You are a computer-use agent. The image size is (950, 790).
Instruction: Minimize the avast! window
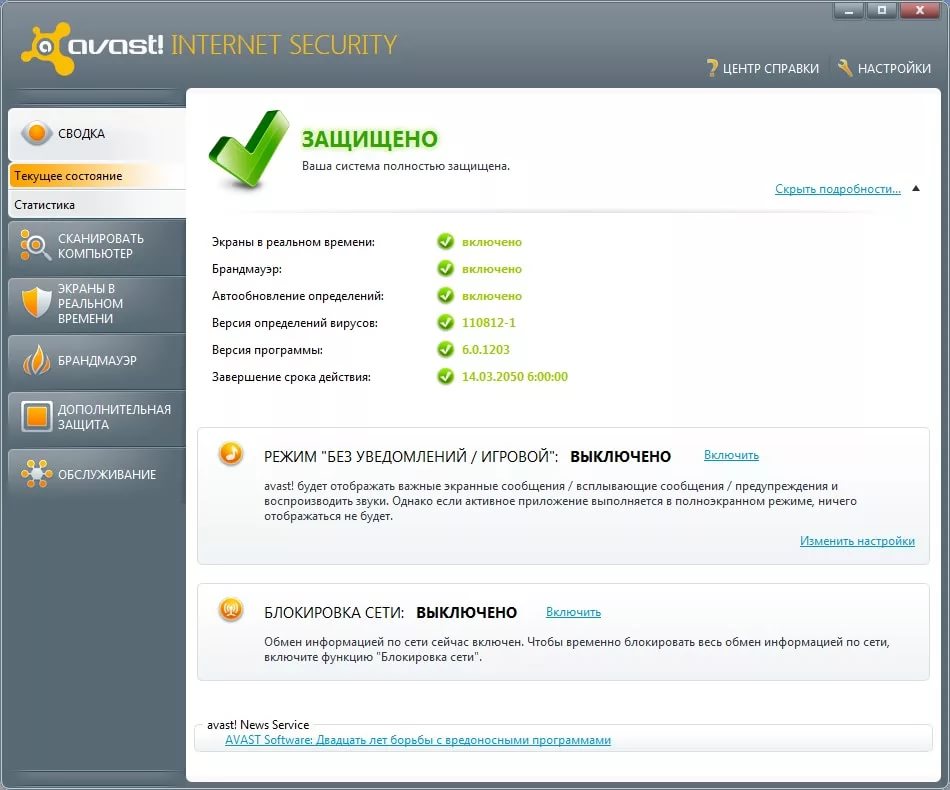tap(849, 11)
